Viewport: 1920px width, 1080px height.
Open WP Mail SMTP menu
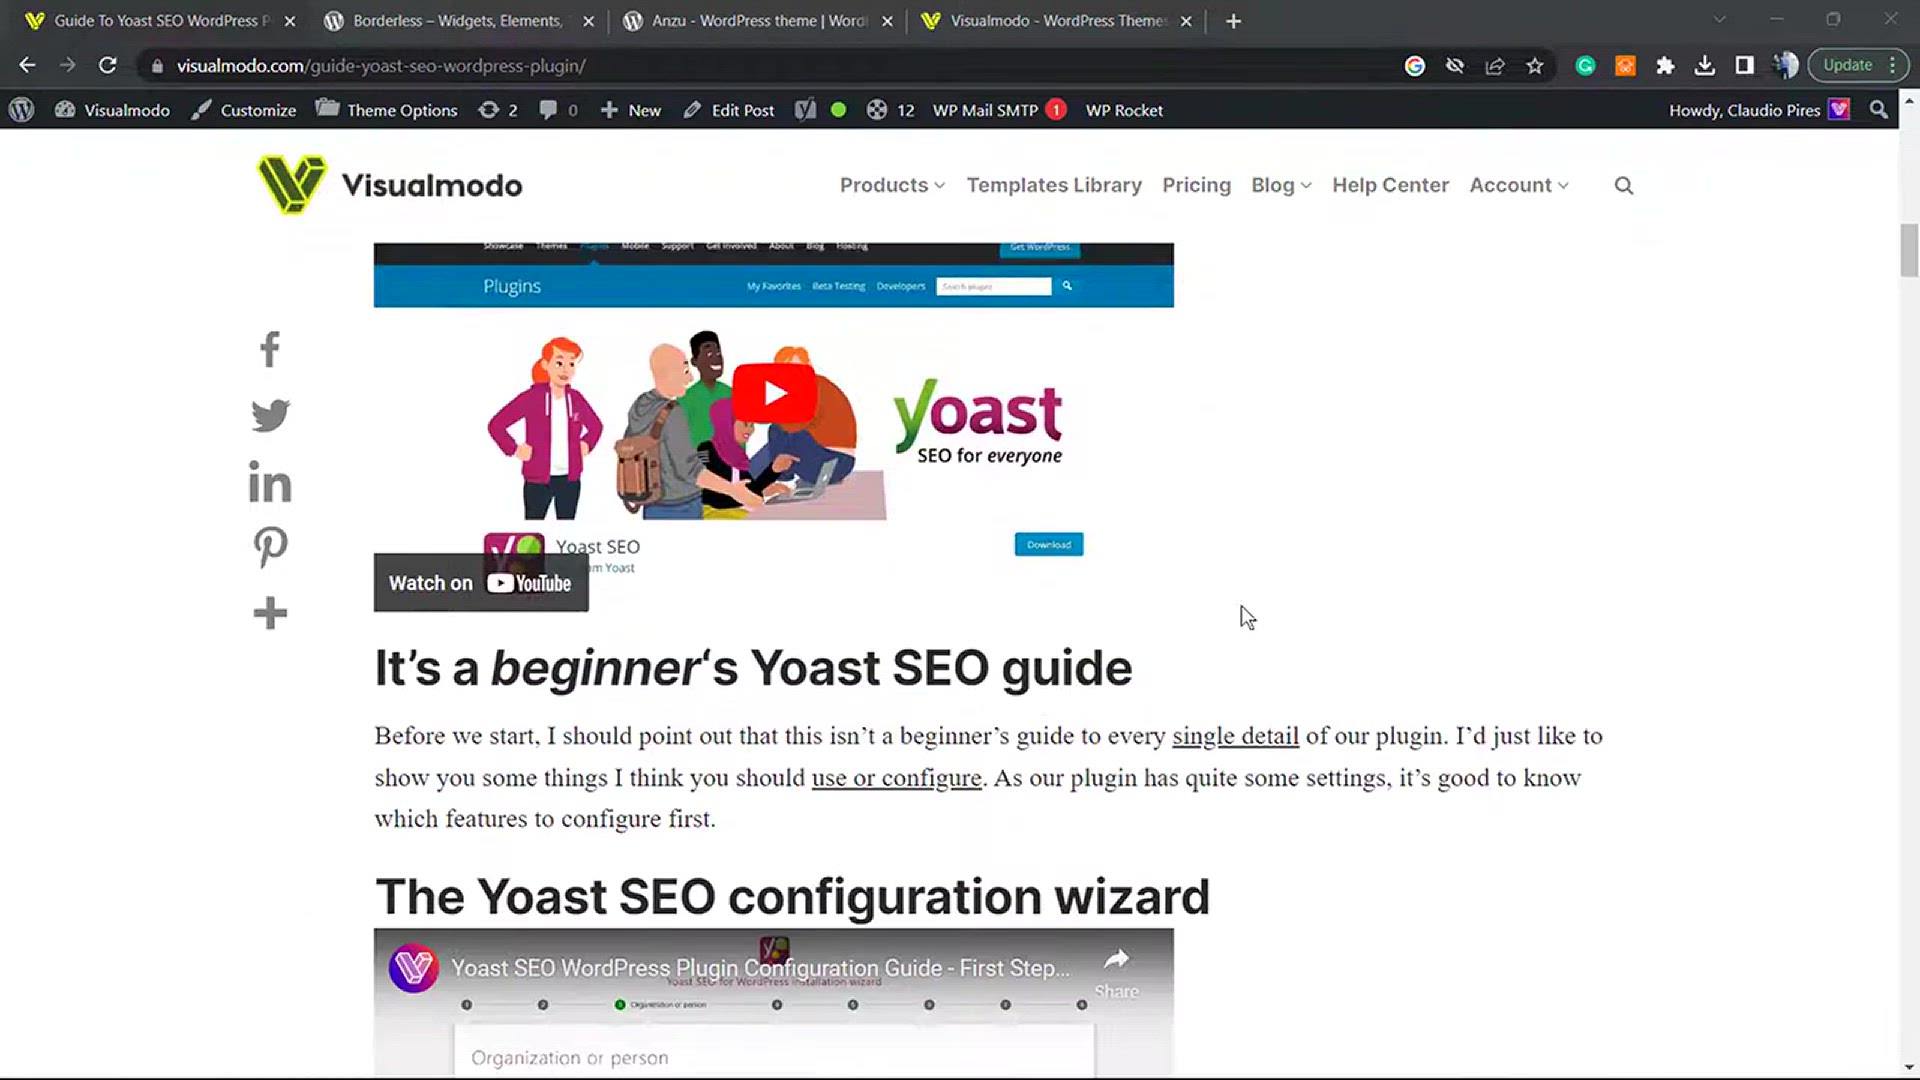[999, 110]
